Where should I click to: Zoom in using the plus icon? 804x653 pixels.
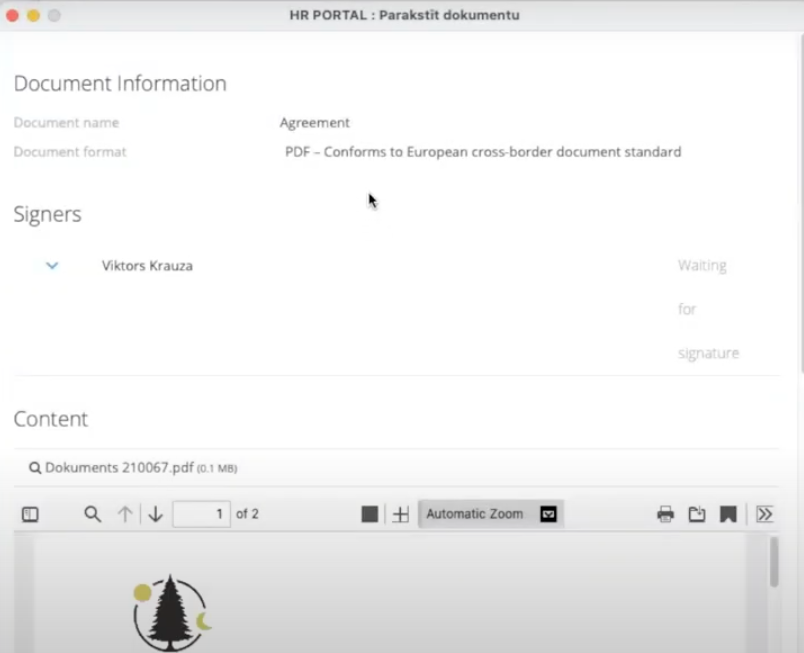click(x=401, y=514)
